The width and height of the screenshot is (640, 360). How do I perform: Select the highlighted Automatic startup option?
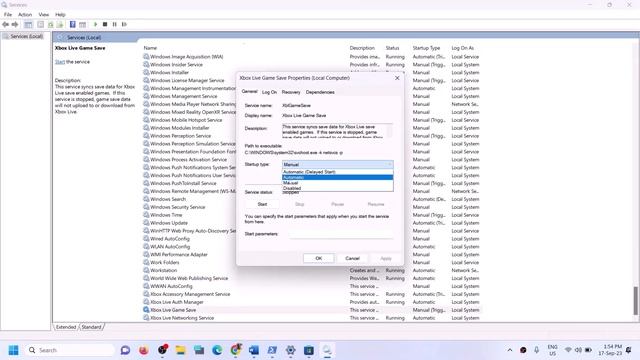338,178
